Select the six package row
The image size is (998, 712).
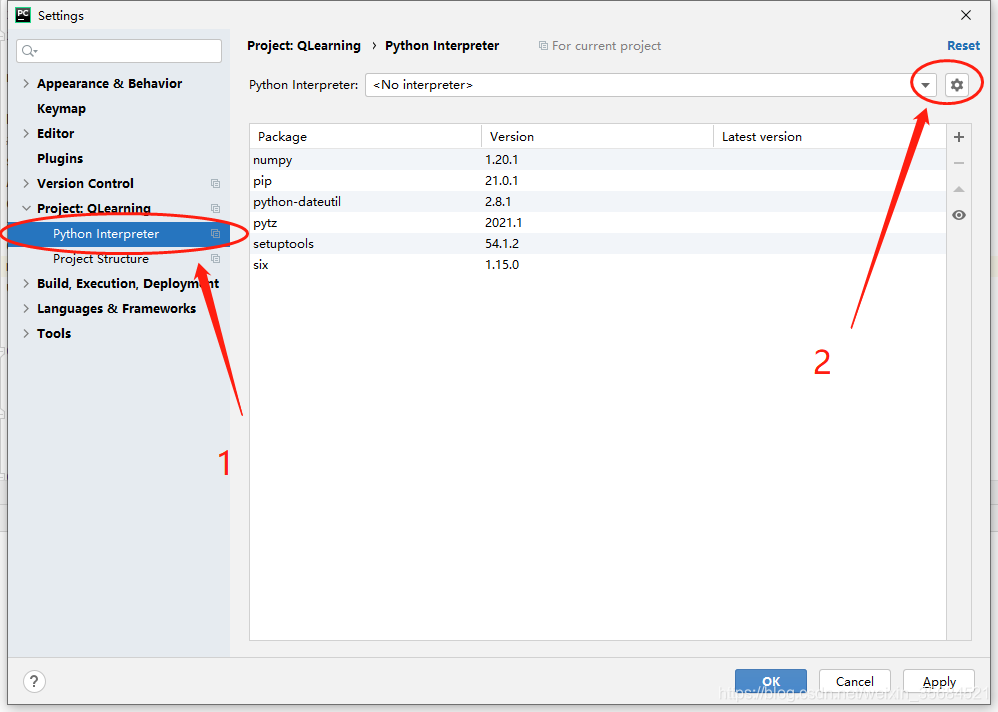coord(598,264)
